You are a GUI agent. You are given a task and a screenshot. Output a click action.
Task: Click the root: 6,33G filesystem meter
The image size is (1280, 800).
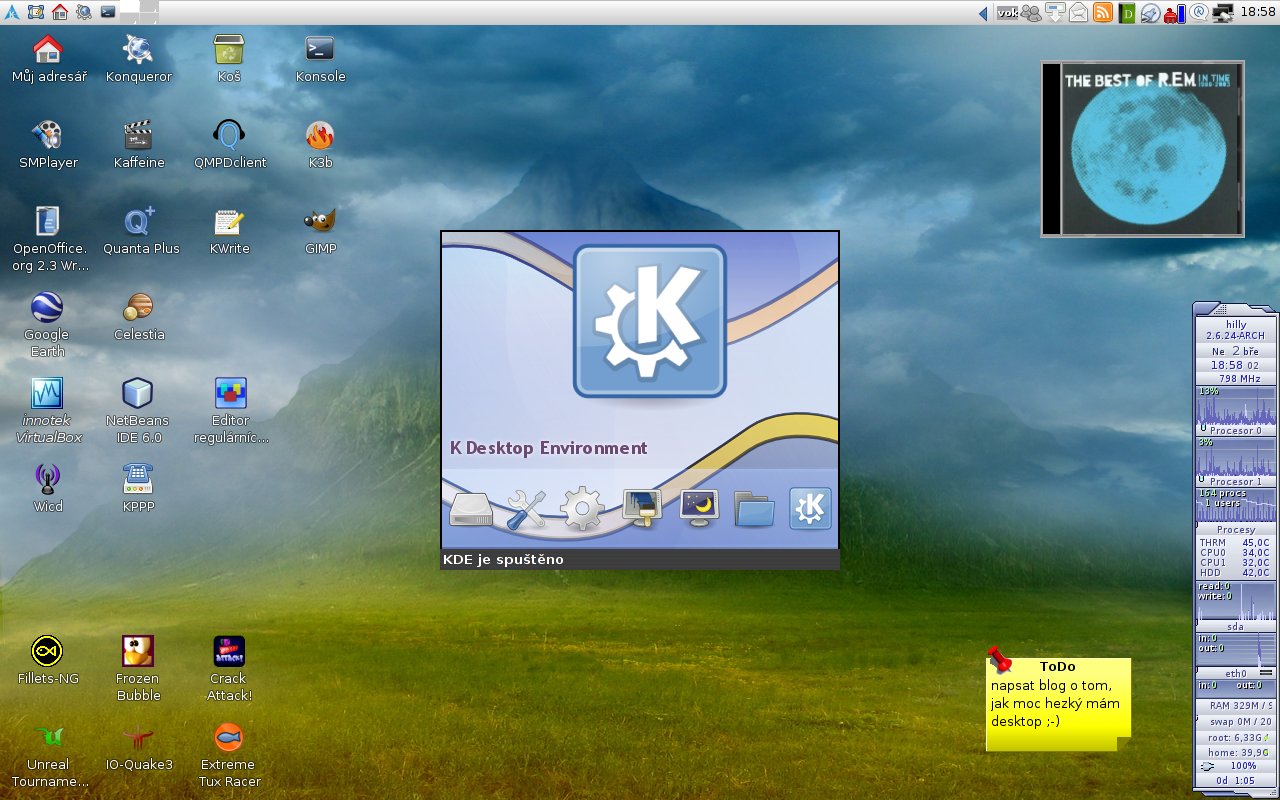coord(1237,737)
